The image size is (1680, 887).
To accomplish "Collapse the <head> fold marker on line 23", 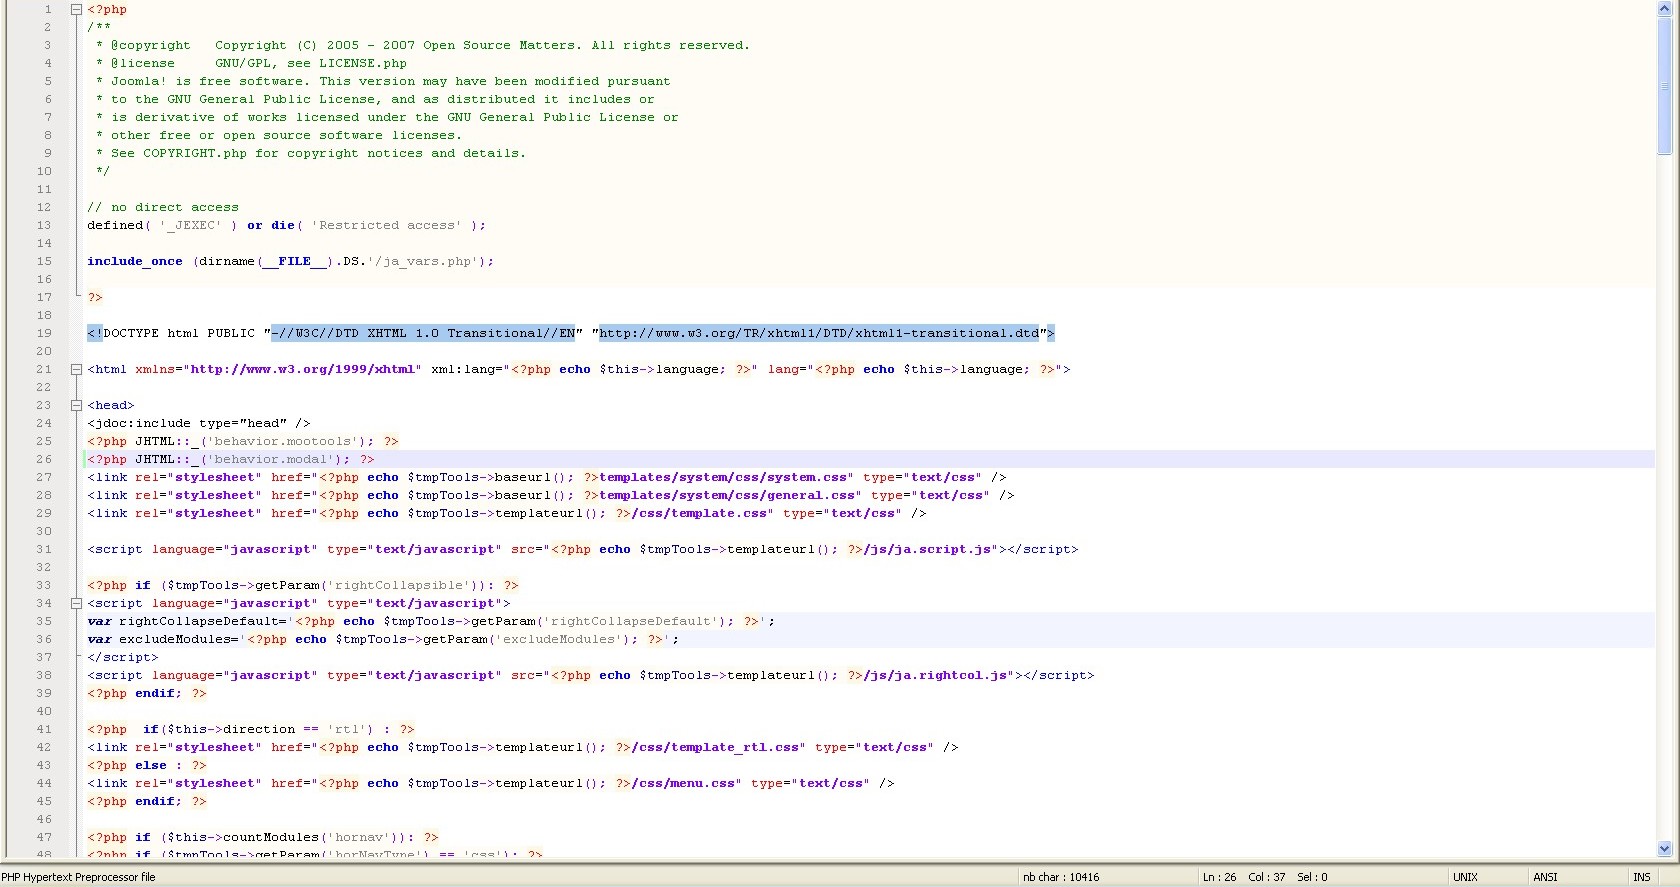I will pyautogui.click(x=76, y=405).
